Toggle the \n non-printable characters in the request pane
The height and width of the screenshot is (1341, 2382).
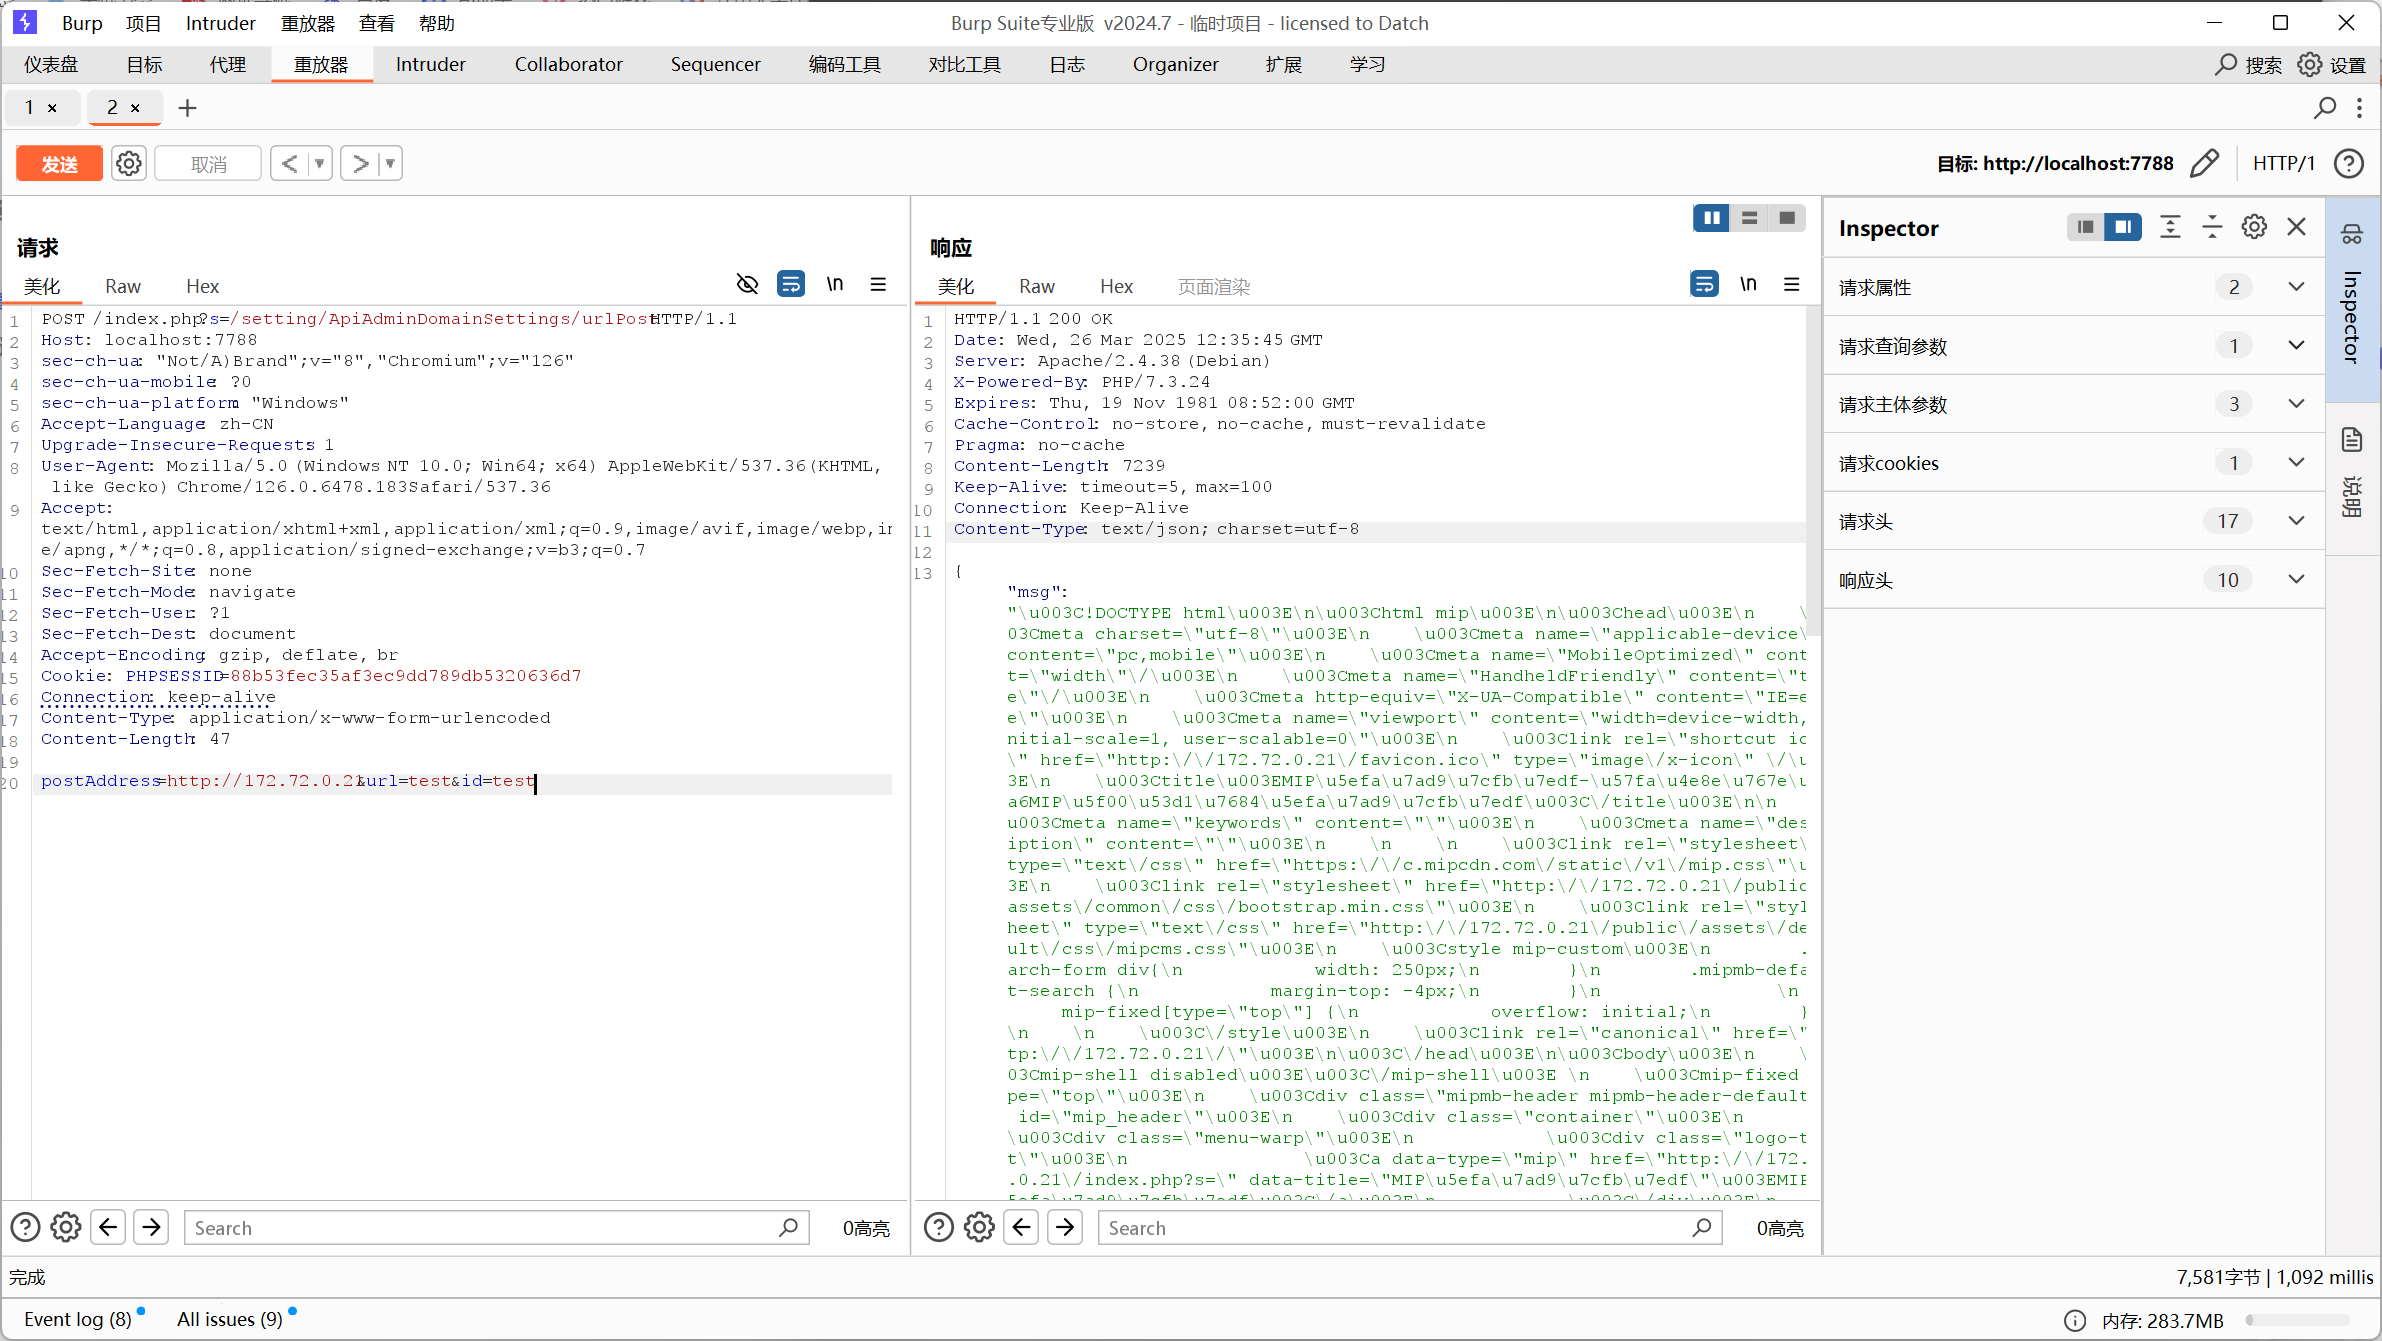(x=834, y=285)
